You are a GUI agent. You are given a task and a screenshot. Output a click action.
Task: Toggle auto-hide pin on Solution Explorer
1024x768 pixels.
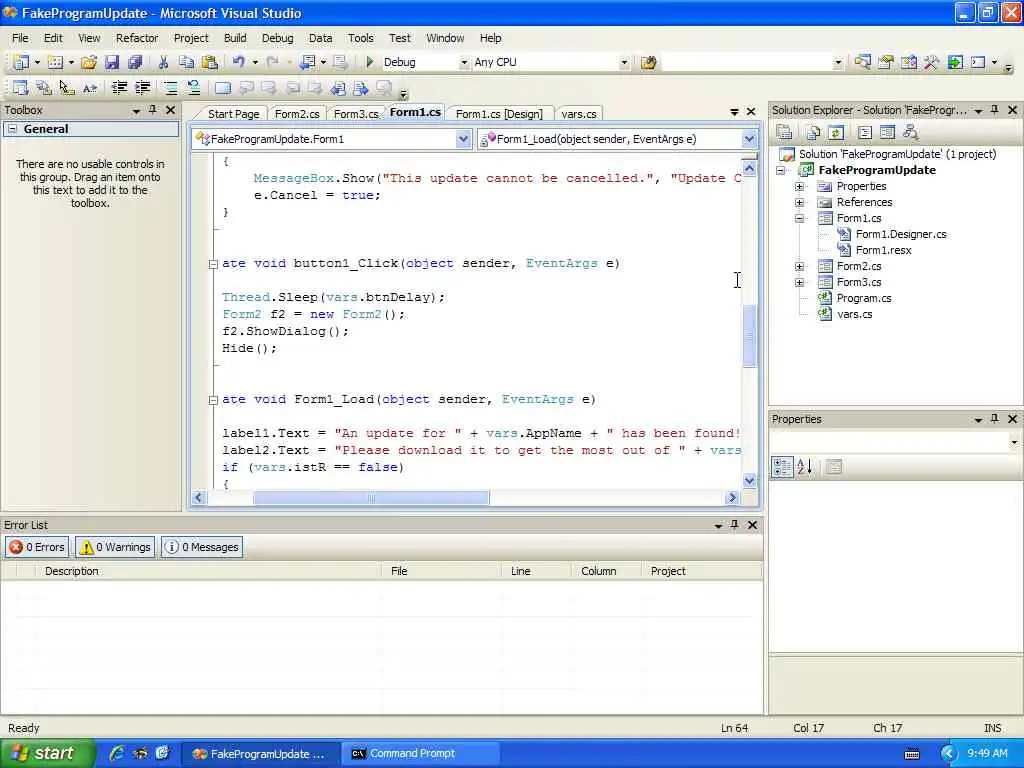click(x=995, y=110)
